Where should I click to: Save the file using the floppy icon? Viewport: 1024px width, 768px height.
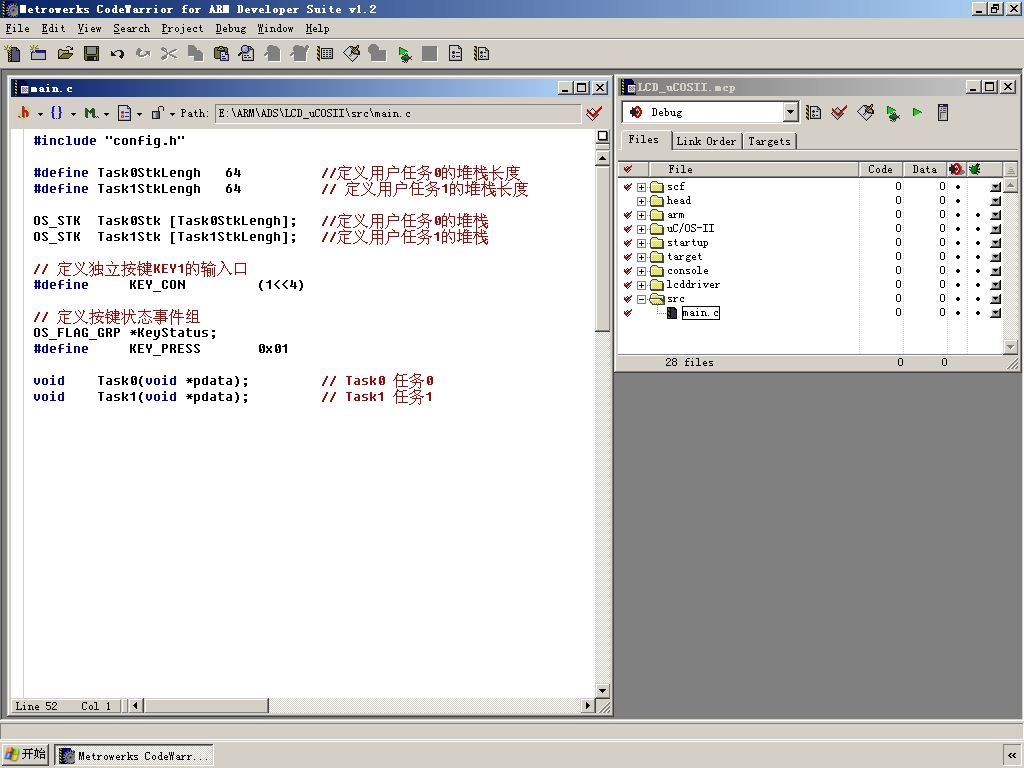91,54
